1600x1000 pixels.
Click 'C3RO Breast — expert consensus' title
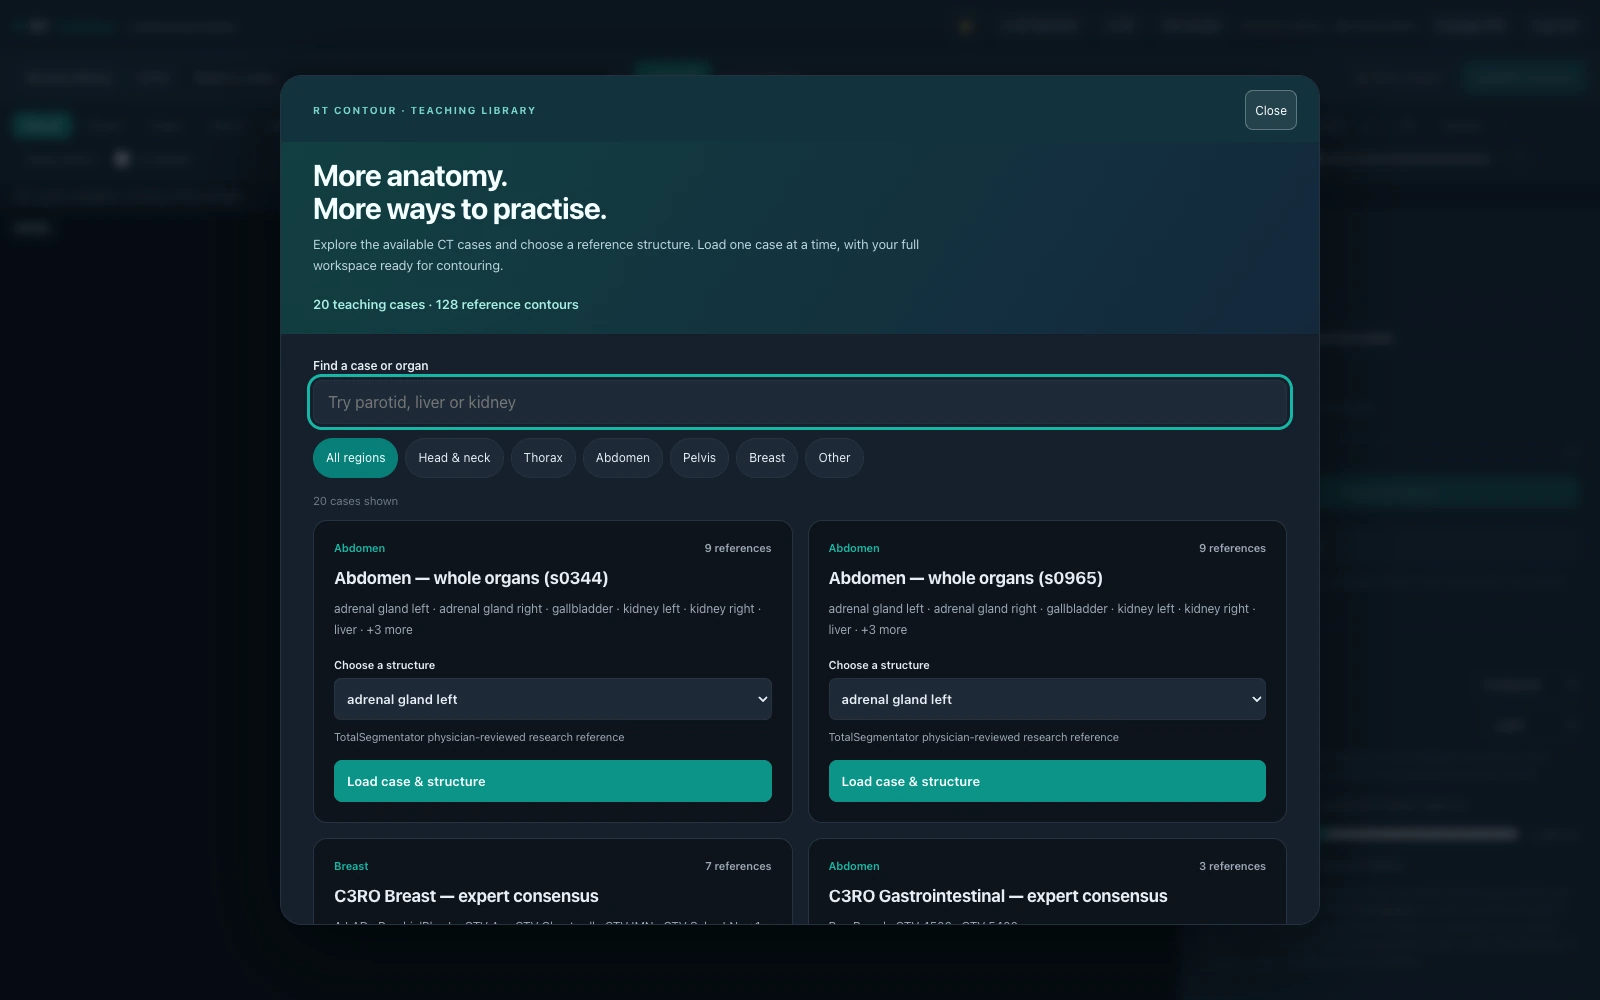pos(466,896)
